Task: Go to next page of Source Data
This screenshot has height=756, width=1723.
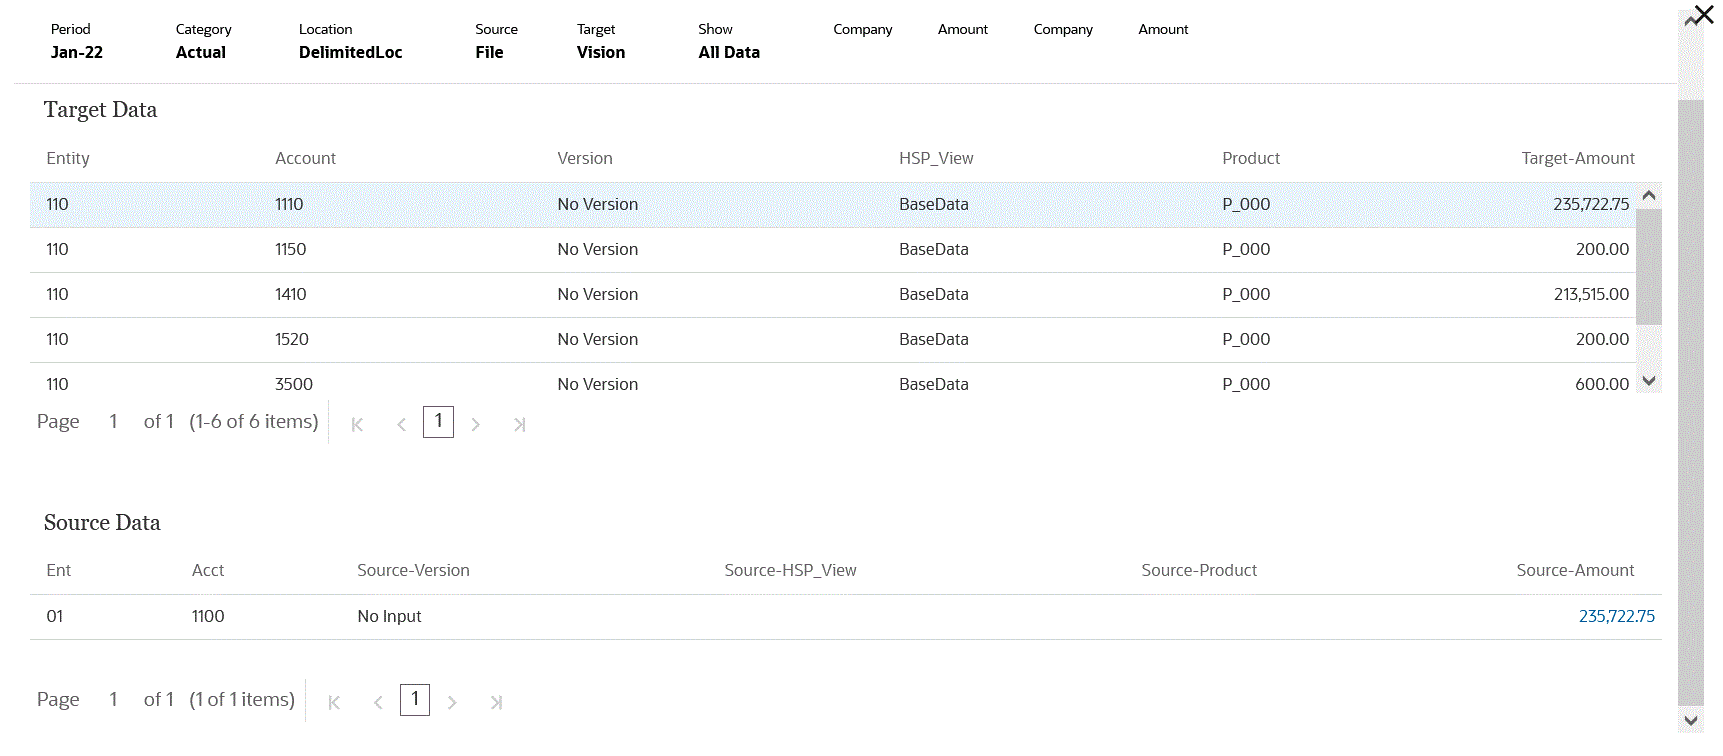Action: click(x=452, y=702)
